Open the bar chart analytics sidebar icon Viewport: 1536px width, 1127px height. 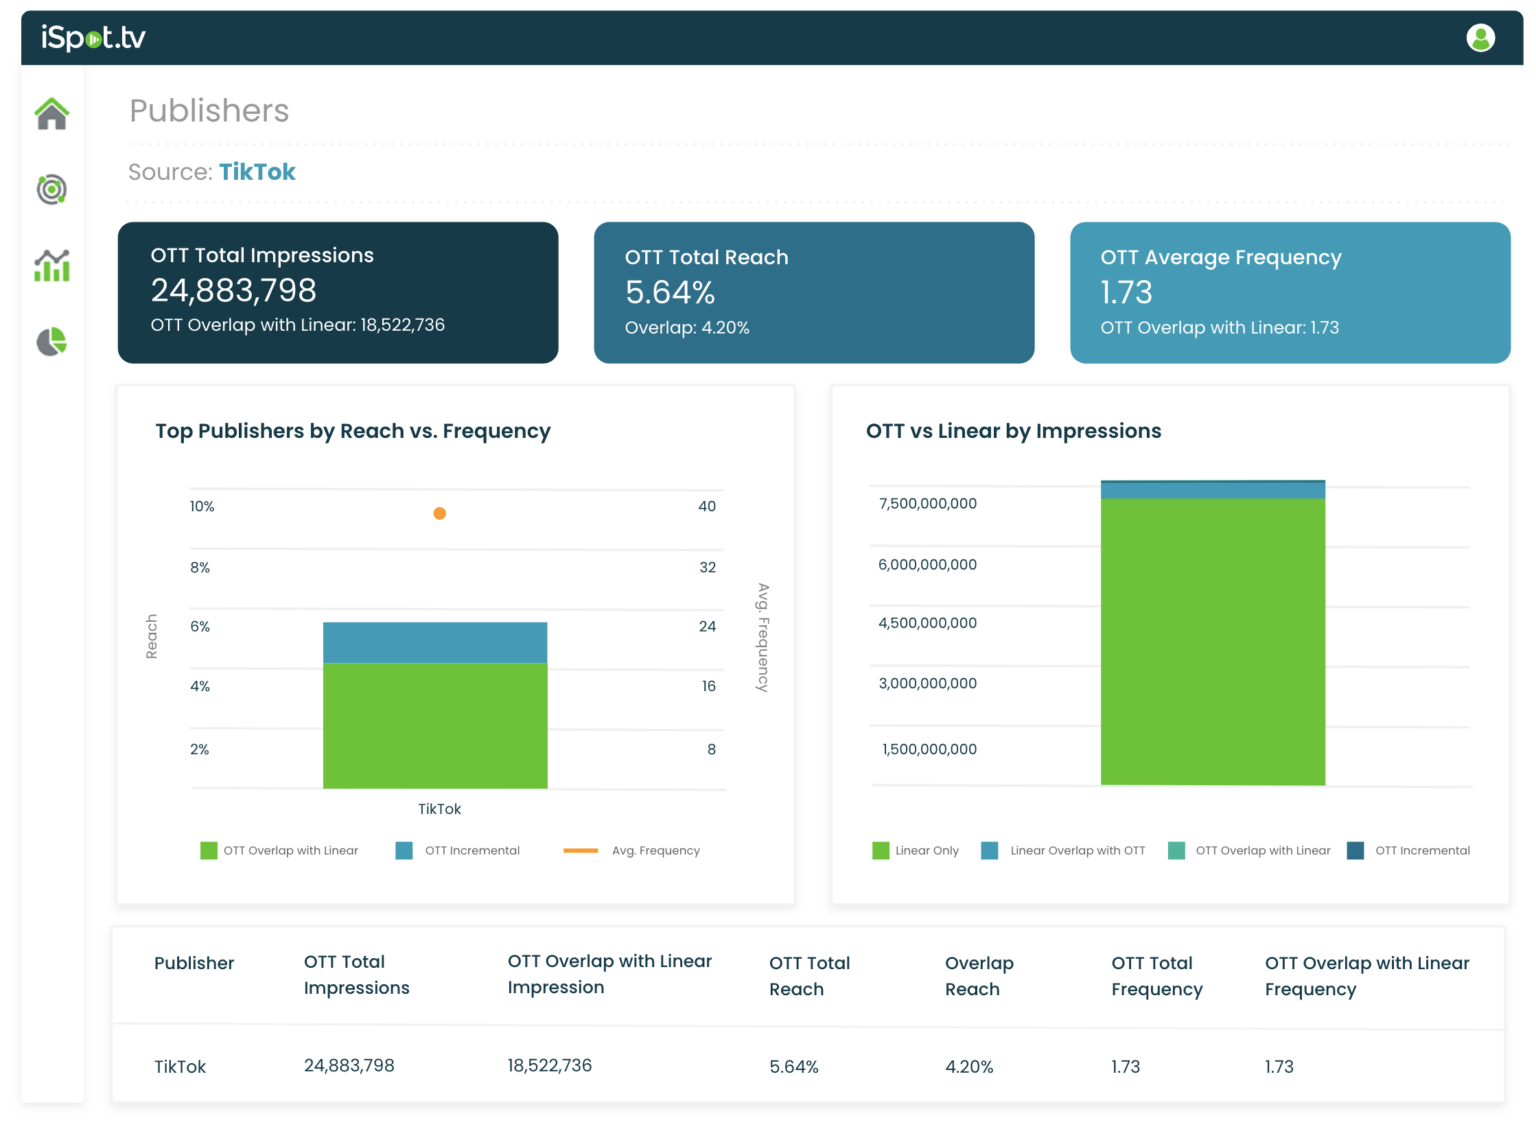pyautogui.click(x=52, y=265)
